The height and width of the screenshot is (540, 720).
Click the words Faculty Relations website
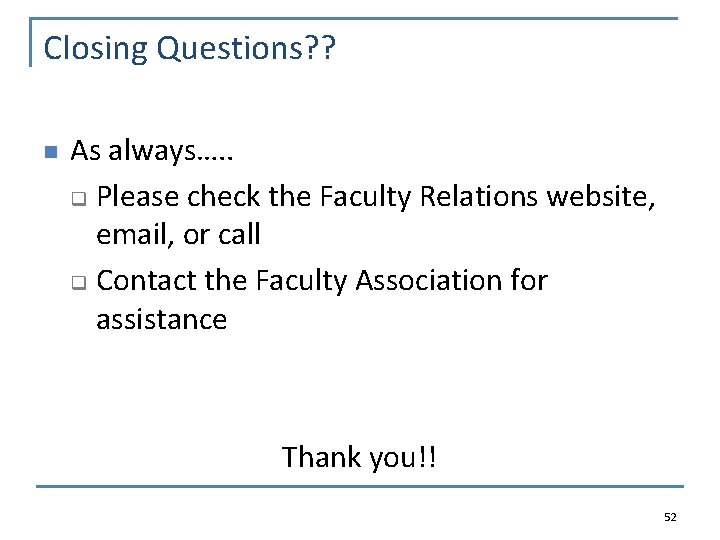pos(487,197)
